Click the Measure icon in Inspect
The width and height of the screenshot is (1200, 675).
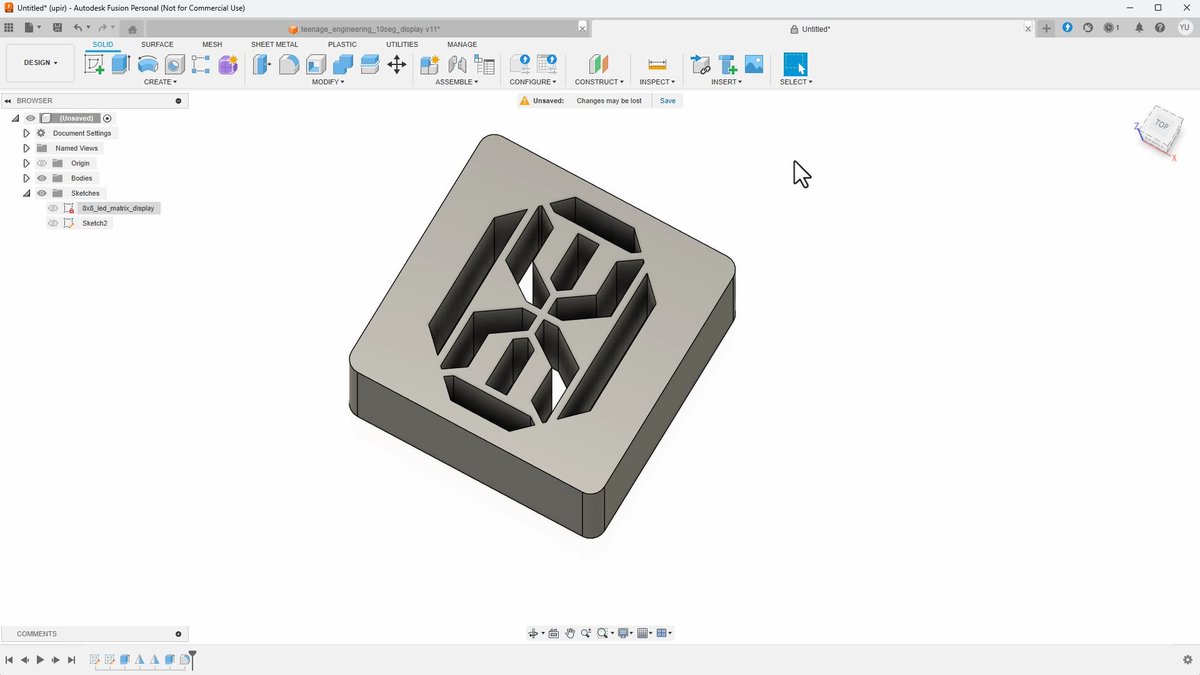point(657,65)
